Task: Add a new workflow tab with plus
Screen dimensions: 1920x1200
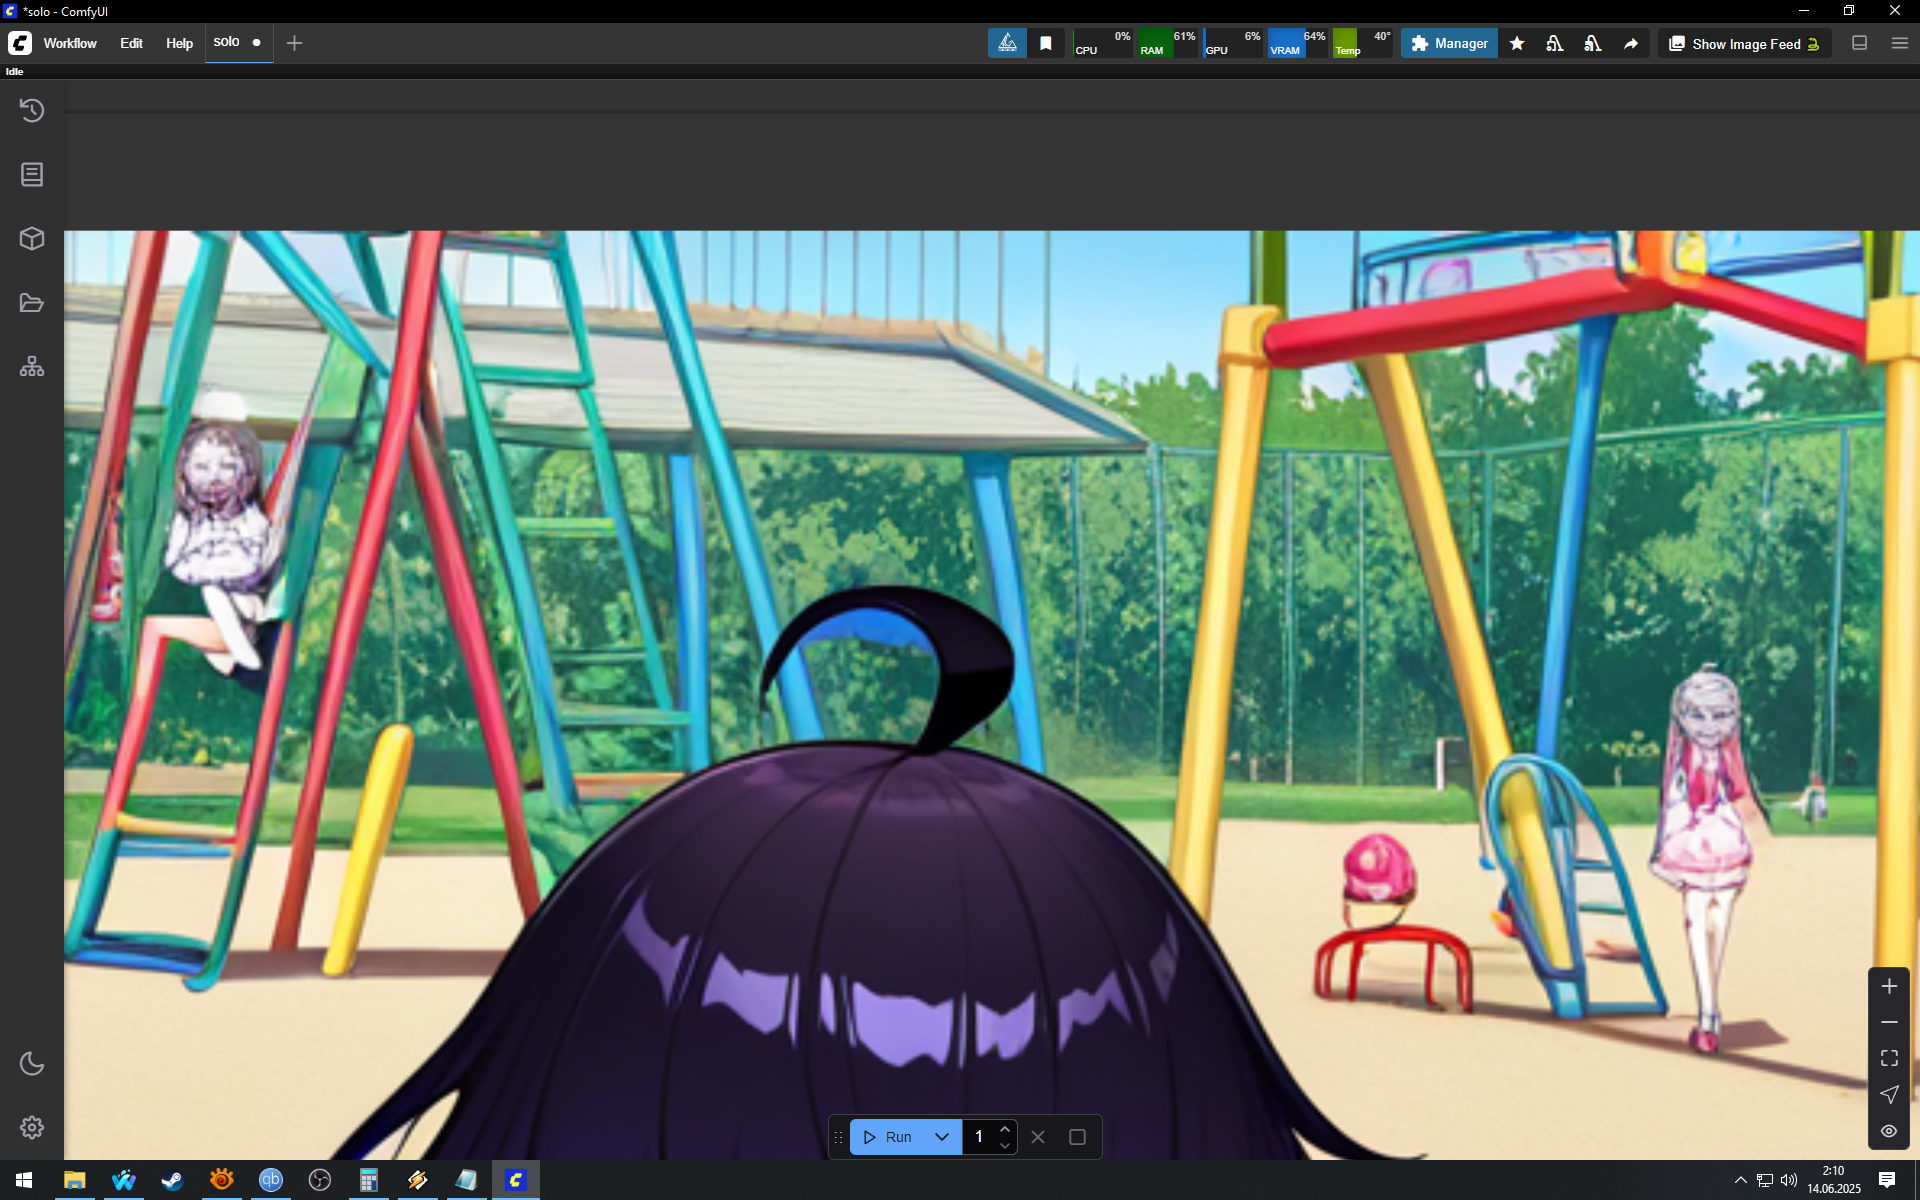Action: [x=294, y=43]
